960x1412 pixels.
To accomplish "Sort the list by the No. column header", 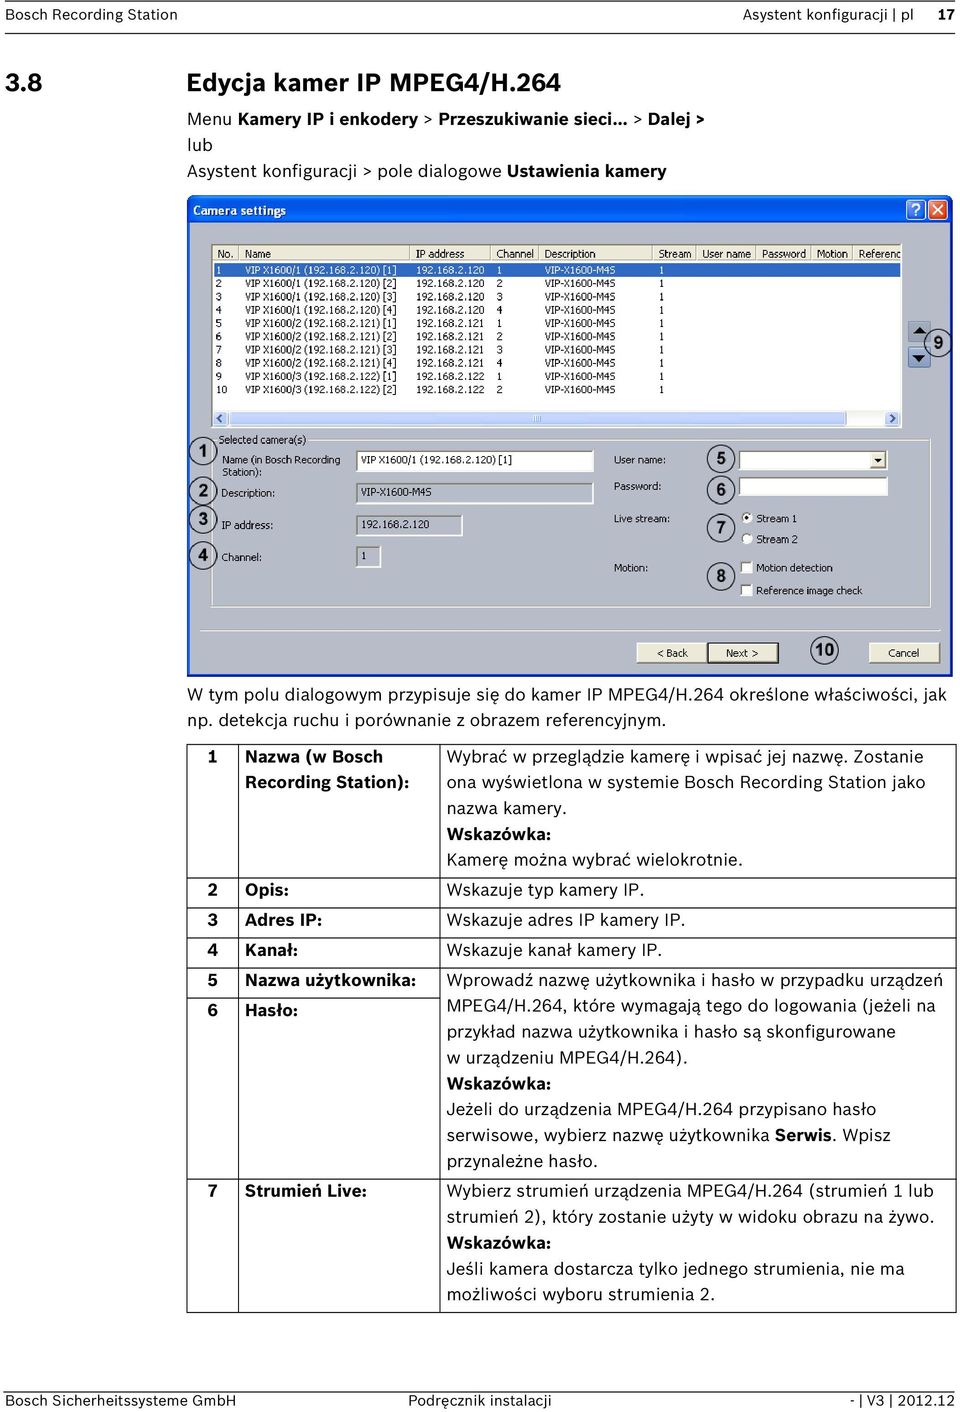I will pos(226,254).
